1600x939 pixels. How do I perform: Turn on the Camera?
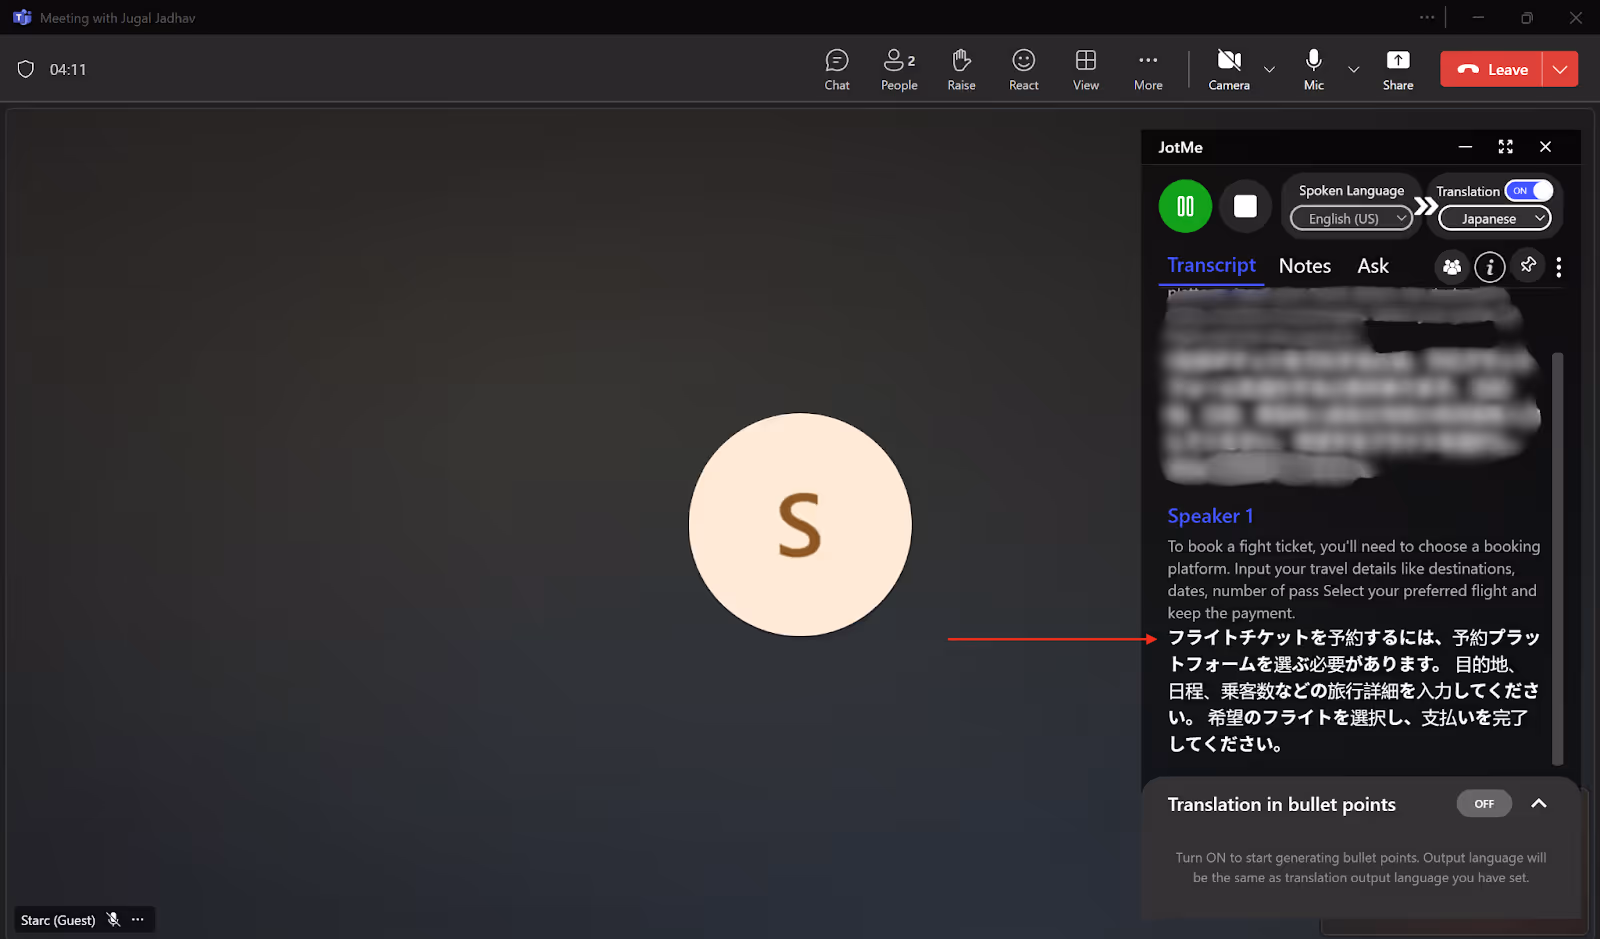1229,70
